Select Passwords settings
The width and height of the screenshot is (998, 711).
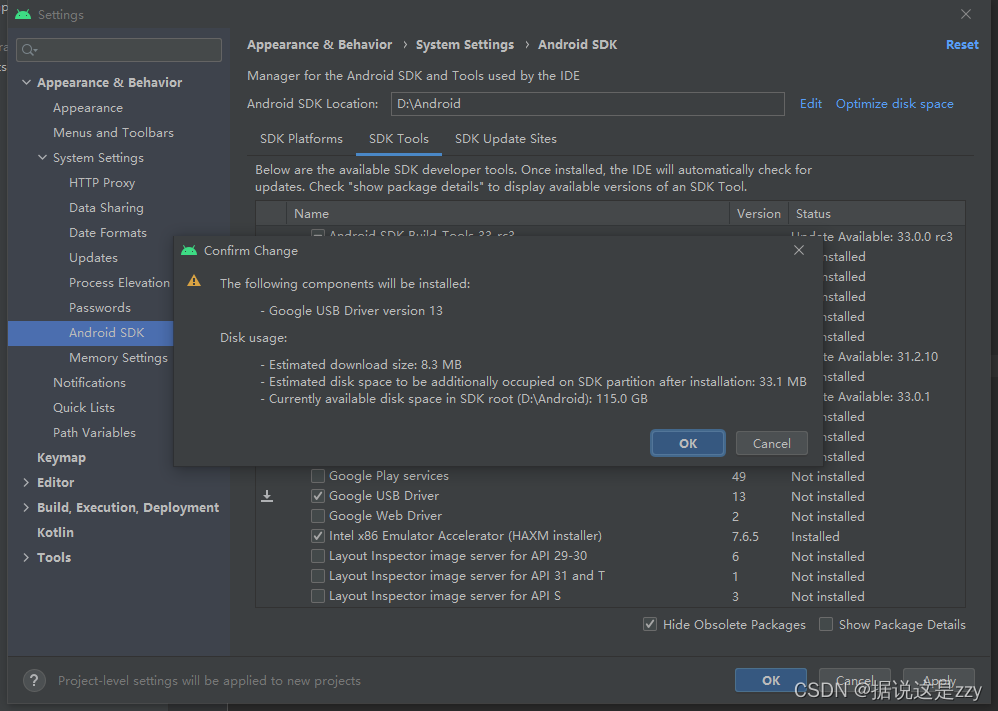(100, 307)
